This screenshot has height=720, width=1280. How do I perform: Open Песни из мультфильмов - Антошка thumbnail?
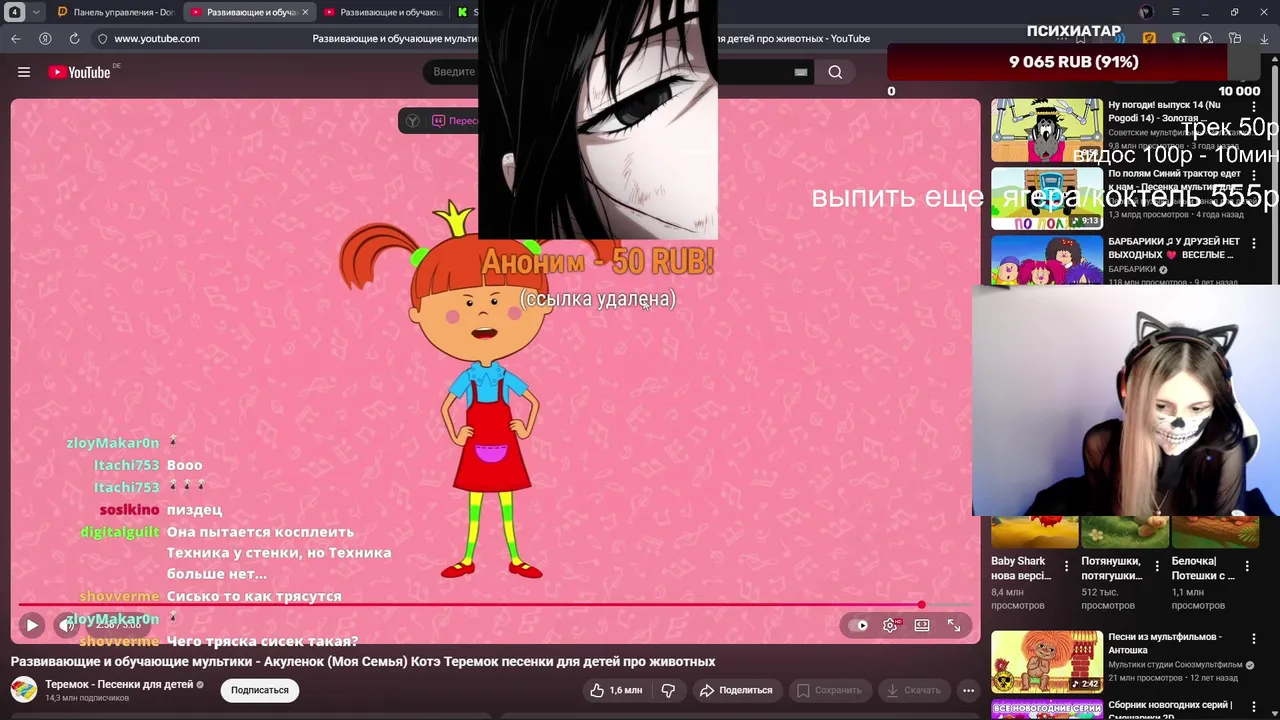click(x=1047, y=662)
